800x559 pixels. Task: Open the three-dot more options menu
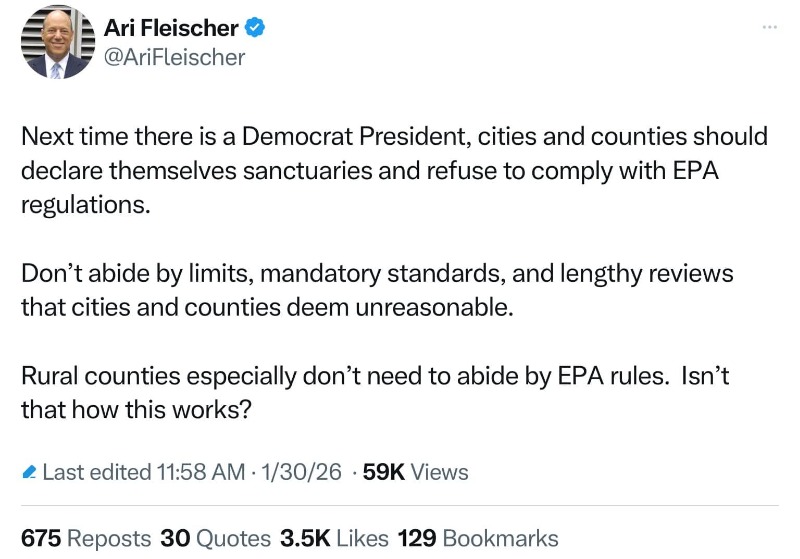tap(769, 26)
